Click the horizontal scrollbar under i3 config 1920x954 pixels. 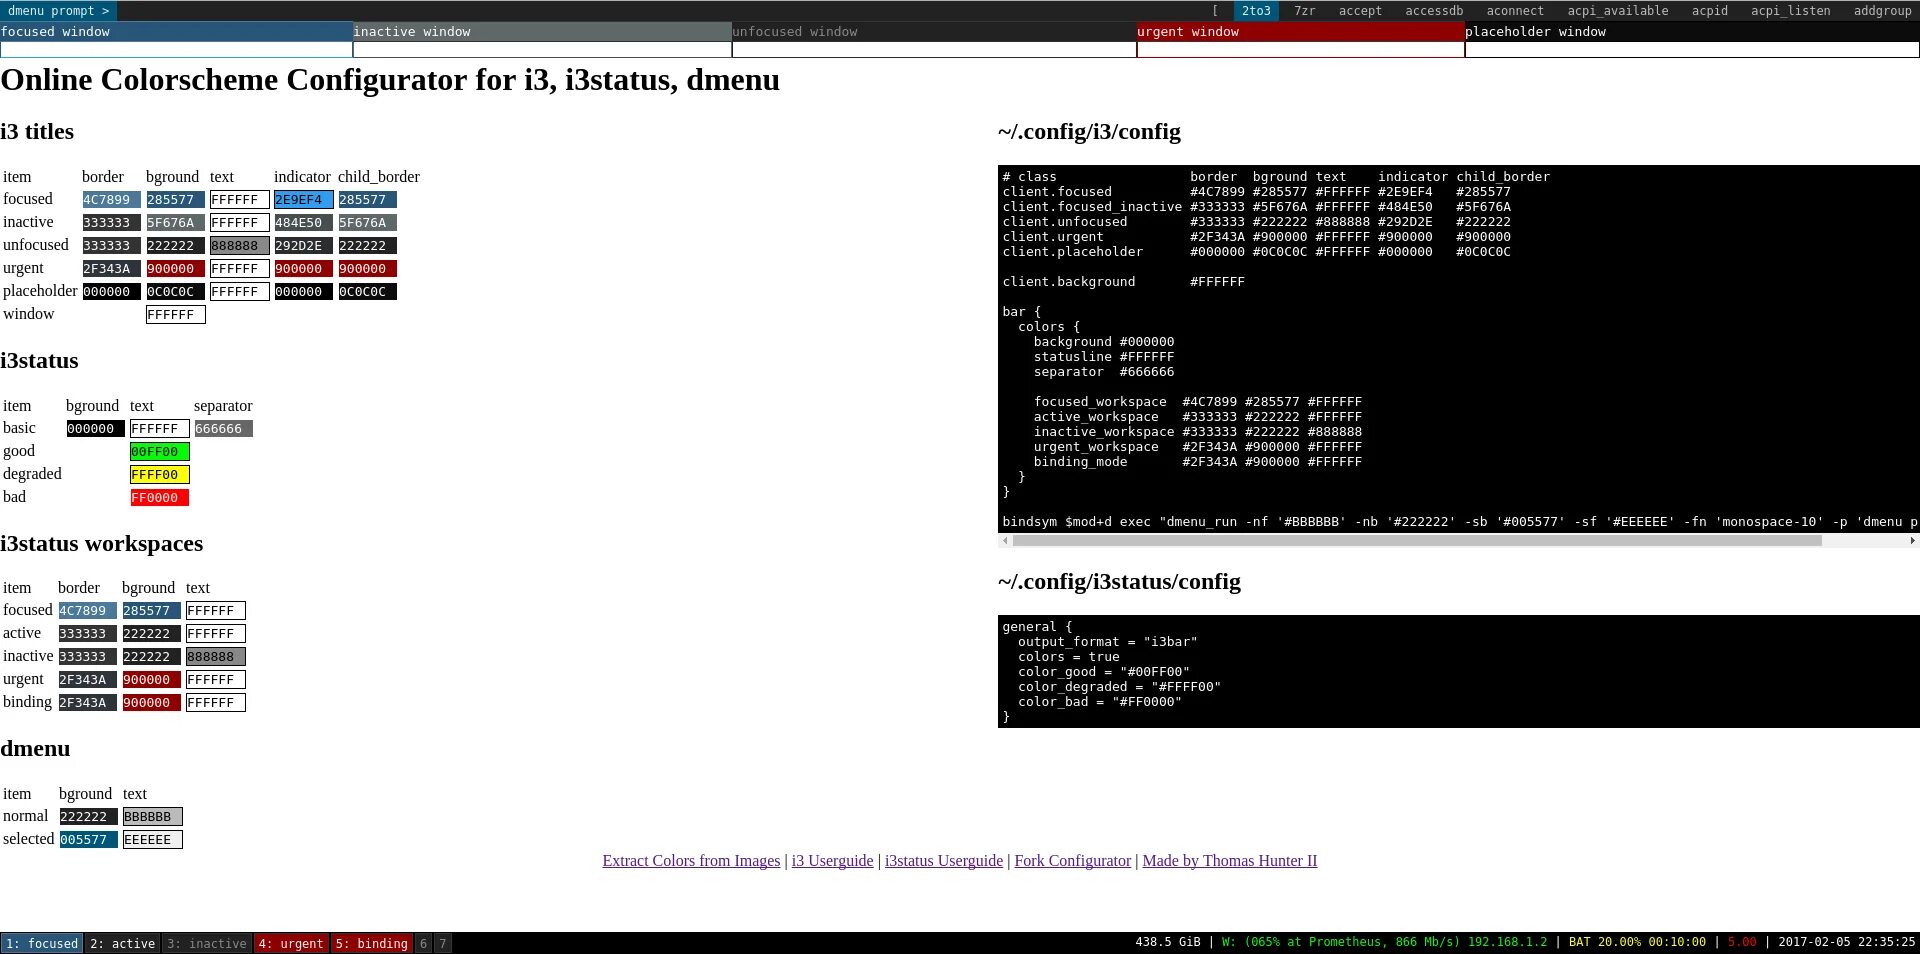tap(1417, 541)
